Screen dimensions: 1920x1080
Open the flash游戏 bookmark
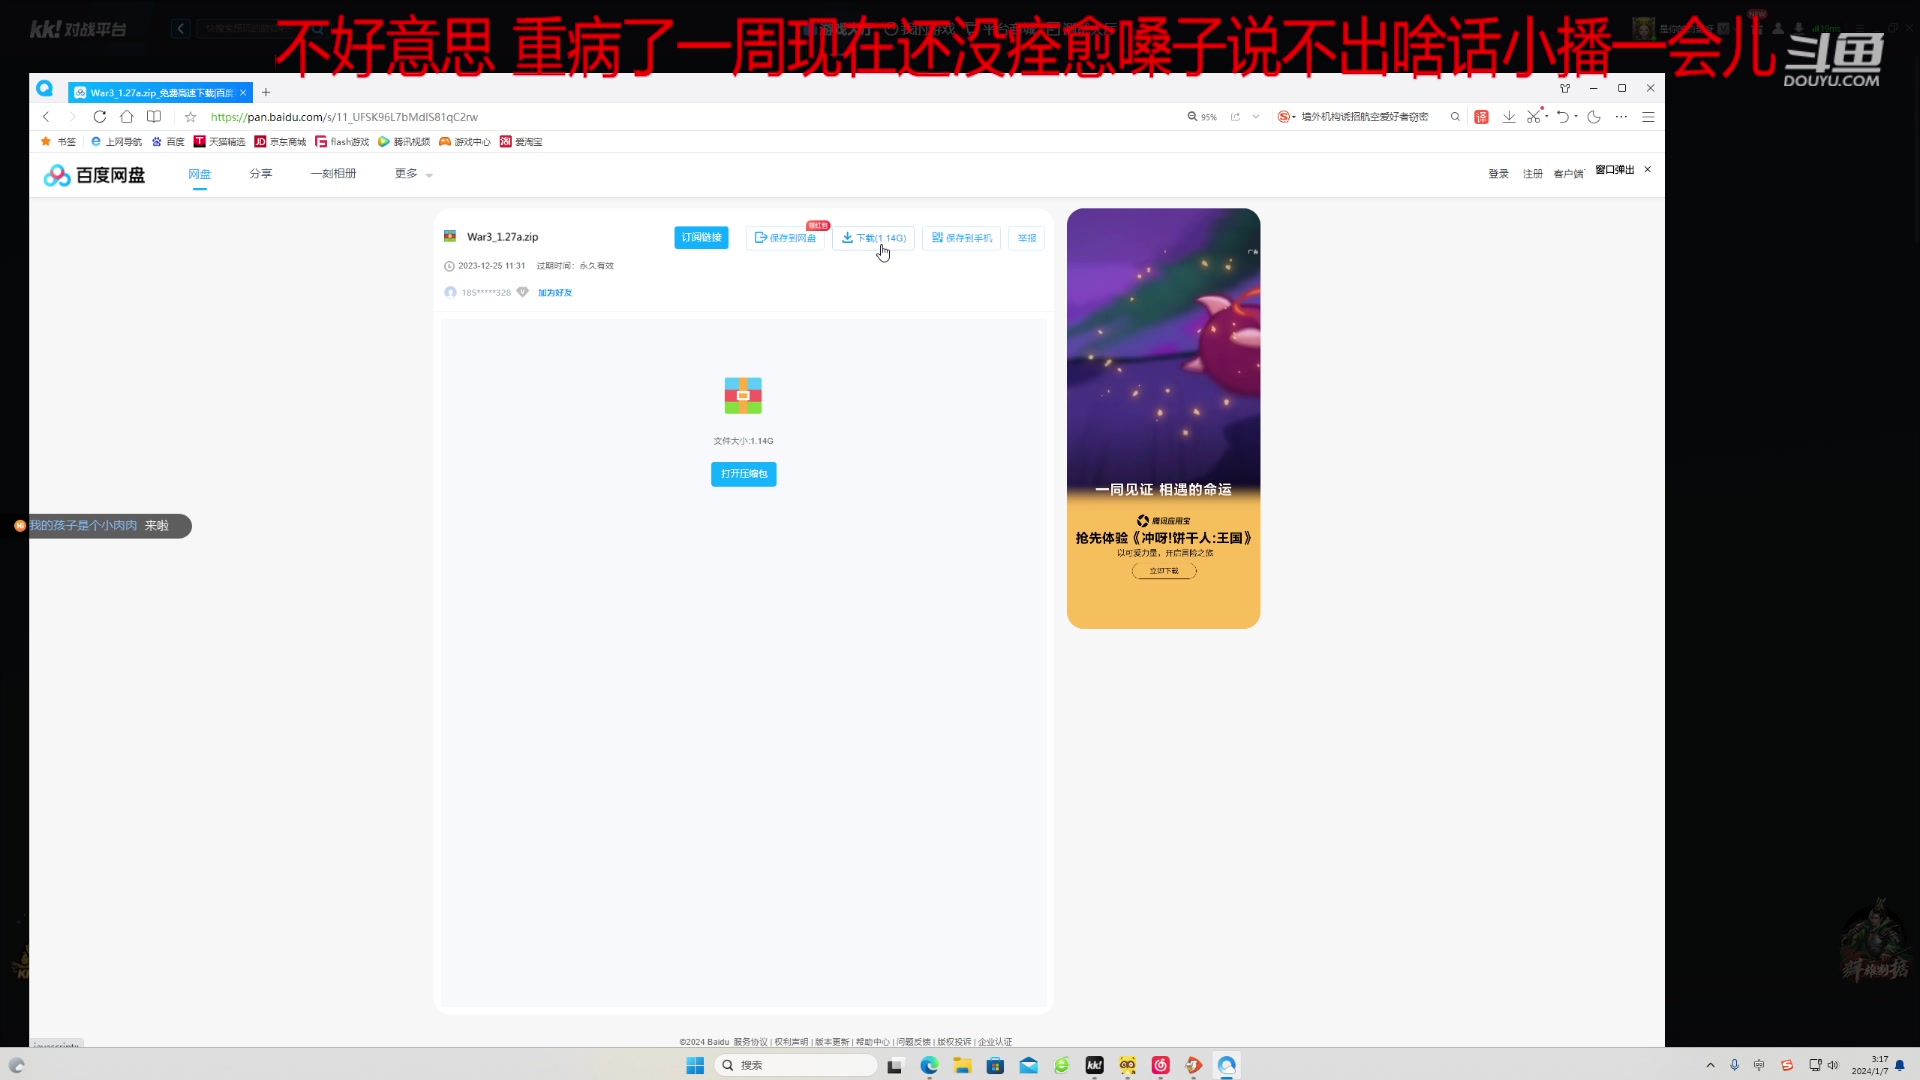click(x=342, y=142)
